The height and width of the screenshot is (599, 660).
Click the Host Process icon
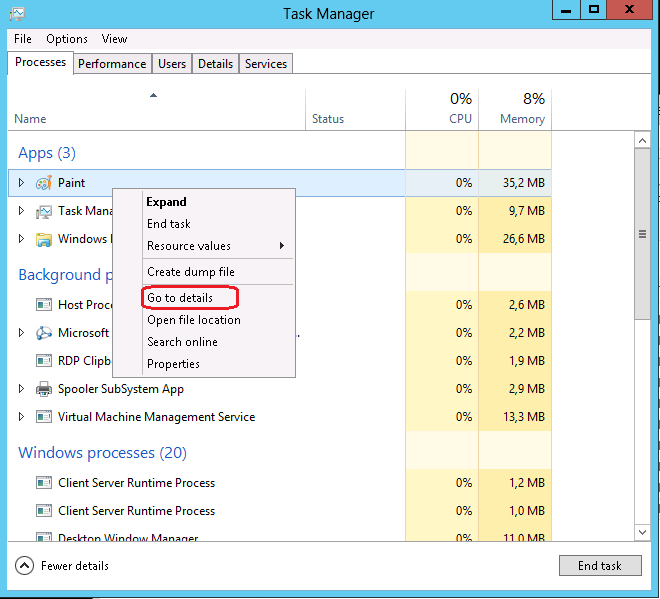coord(44,305)
